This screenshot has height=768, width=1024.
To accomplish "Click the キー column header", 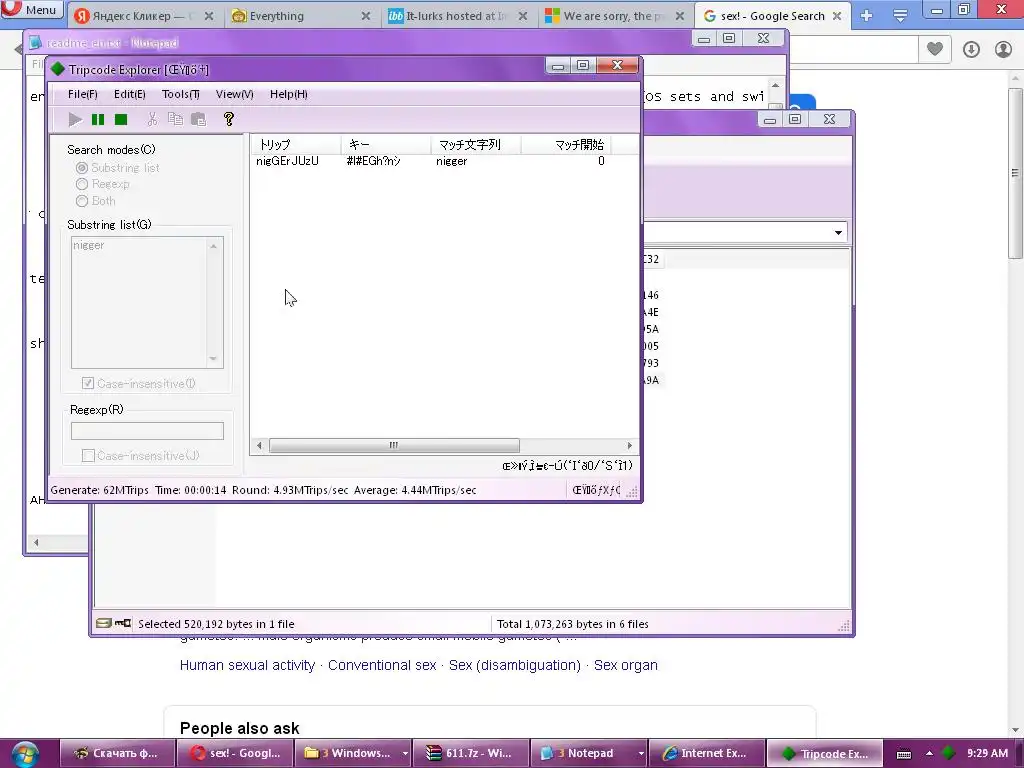I will coord(385,144).
